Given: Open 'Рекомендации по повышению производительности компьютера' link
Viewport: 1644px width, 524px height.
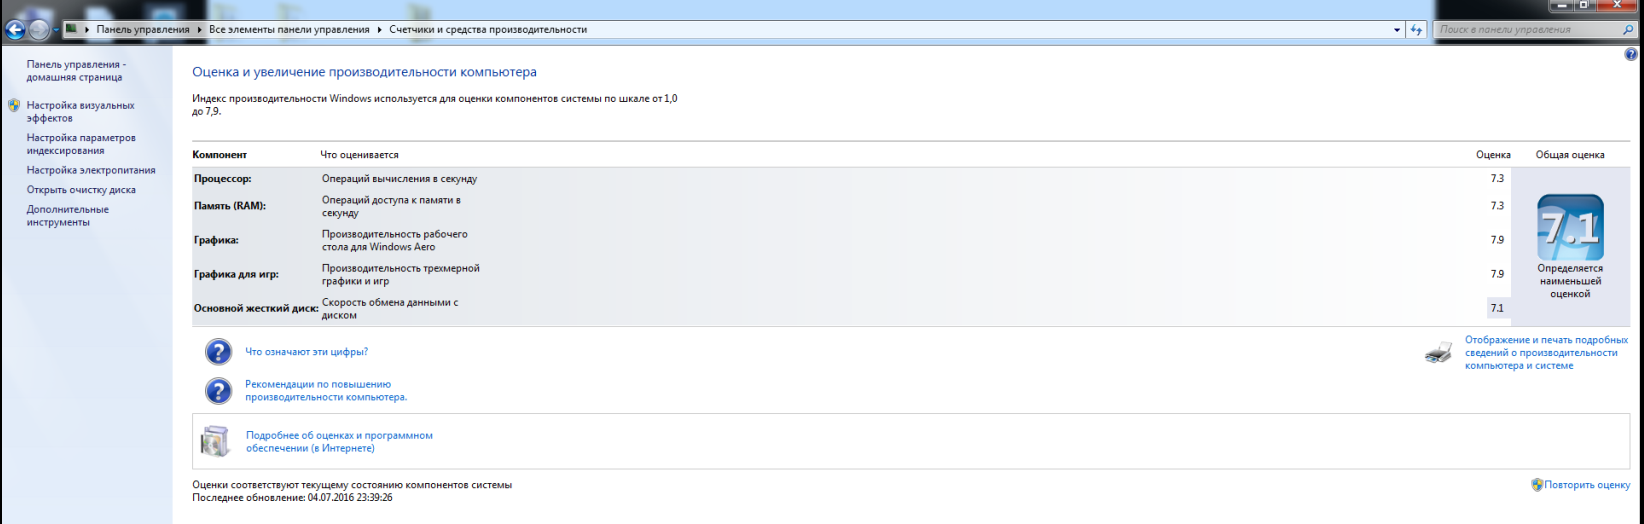Looking at the screenshot, I should [x=326, y=390].
